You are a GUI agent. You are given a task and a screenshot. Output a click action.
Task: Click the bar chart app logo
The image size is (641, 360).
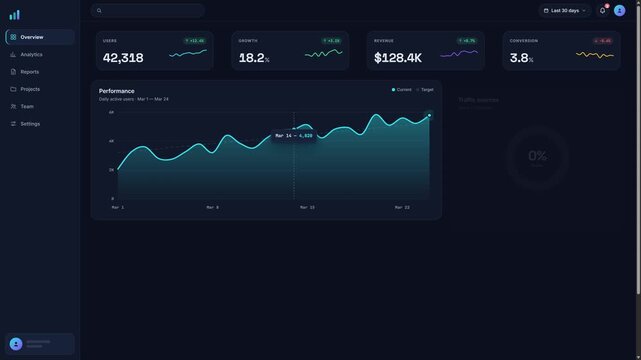tap(15, 15)
